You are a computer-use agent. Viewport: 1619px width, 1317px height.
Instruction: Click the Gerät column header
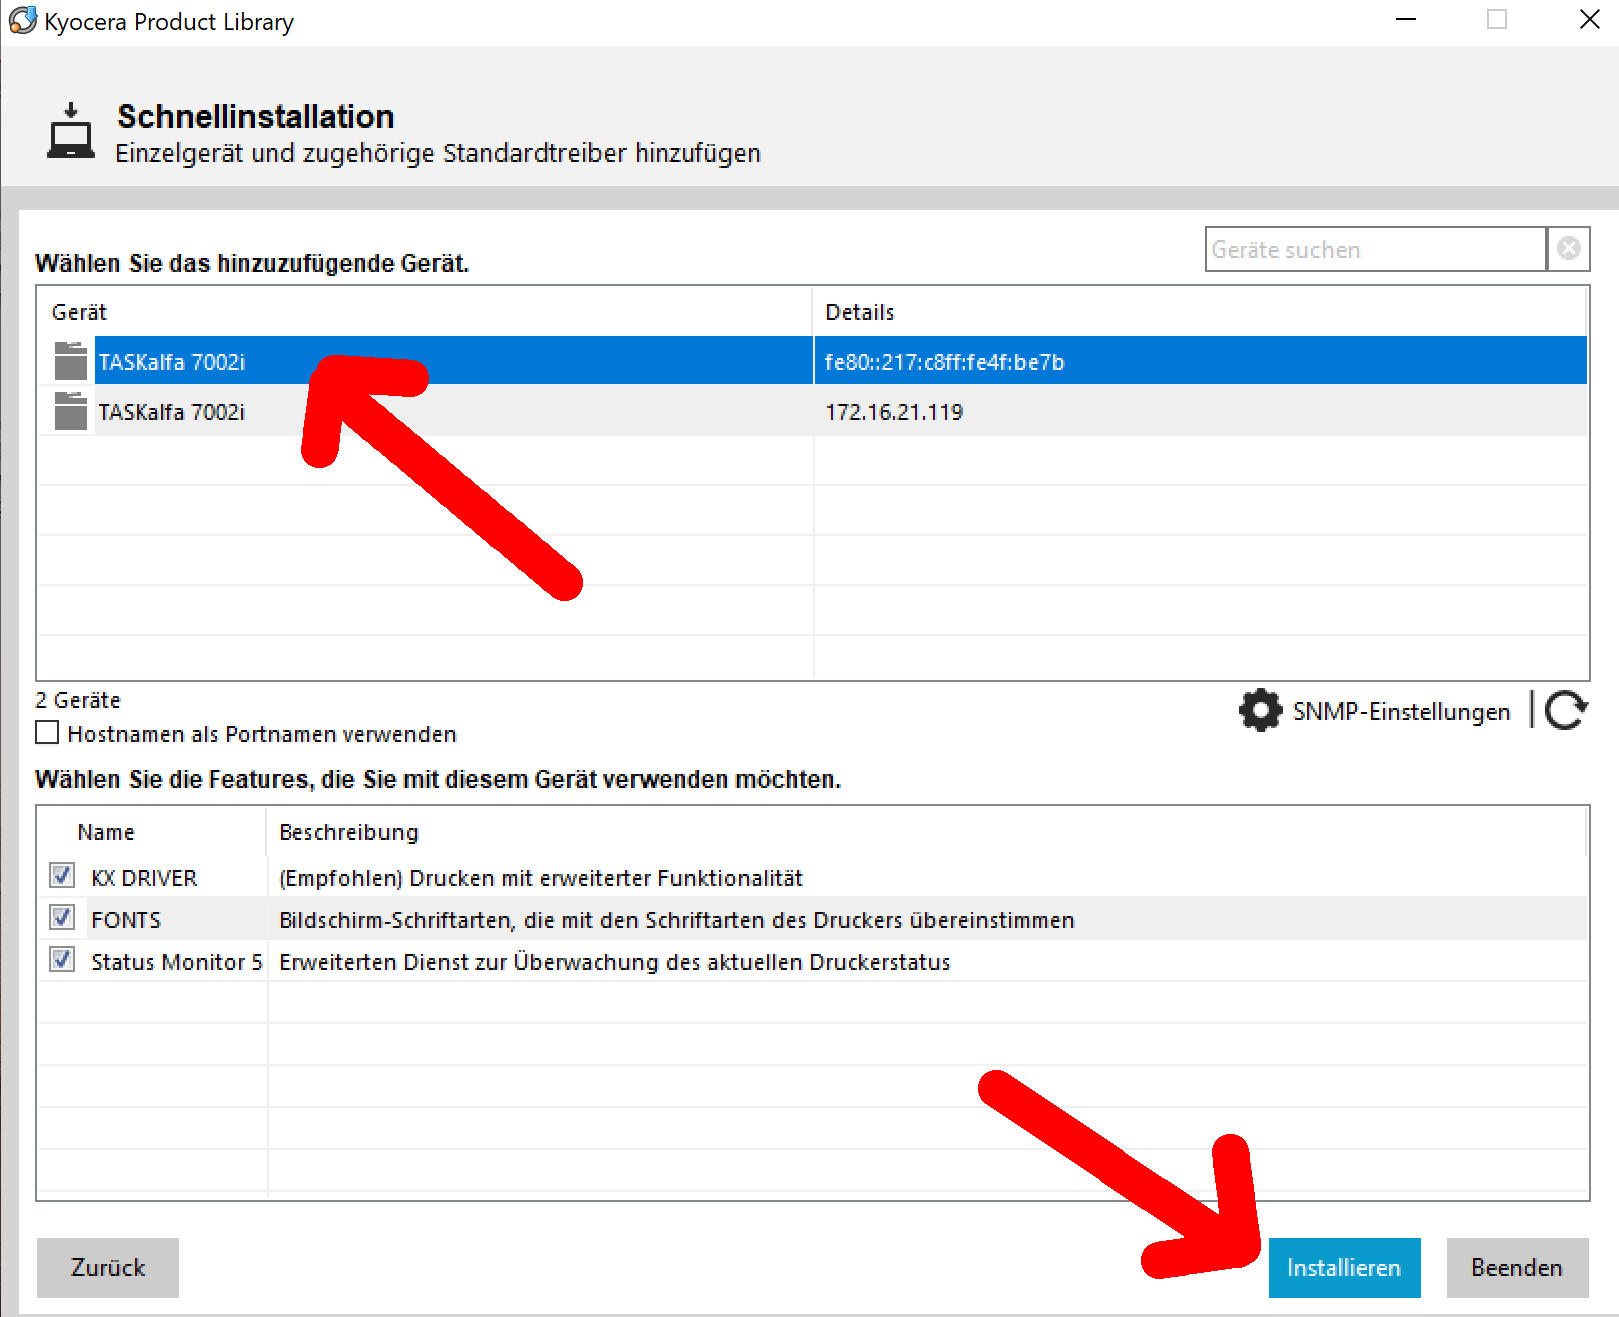tap(80, 312)
